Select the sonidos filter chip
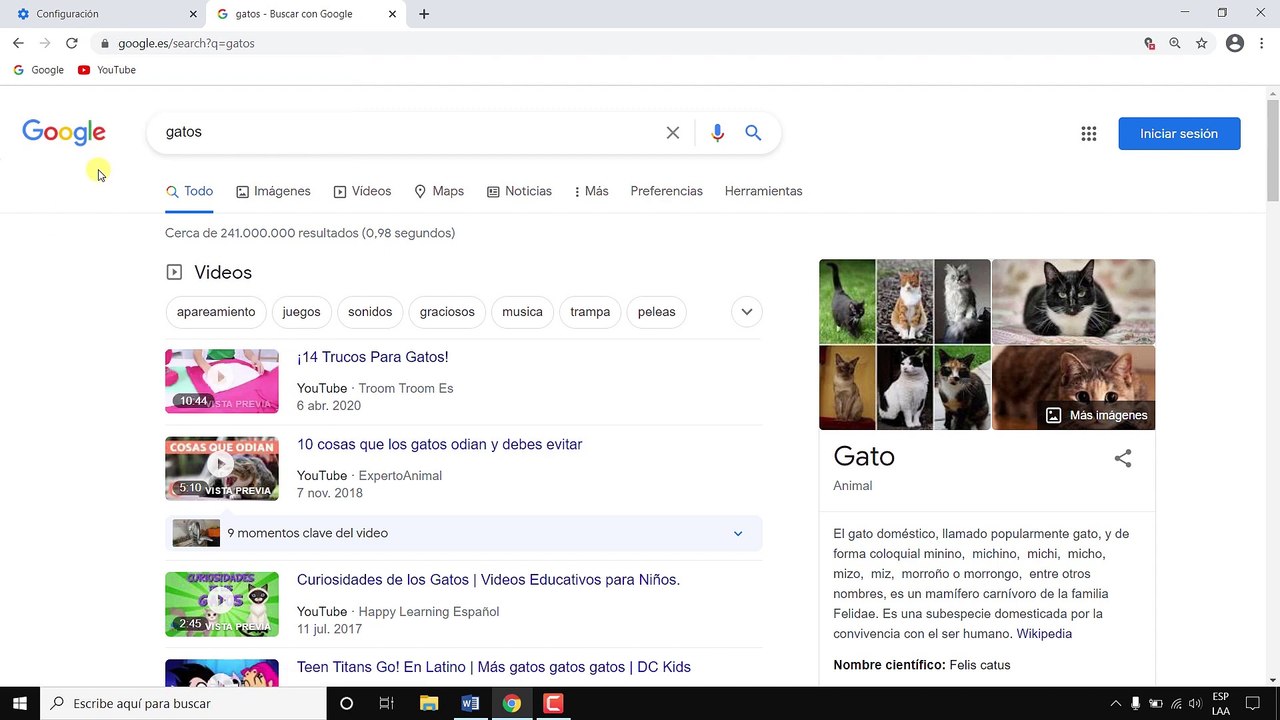The image size is (1280, 720). [370, 312]
